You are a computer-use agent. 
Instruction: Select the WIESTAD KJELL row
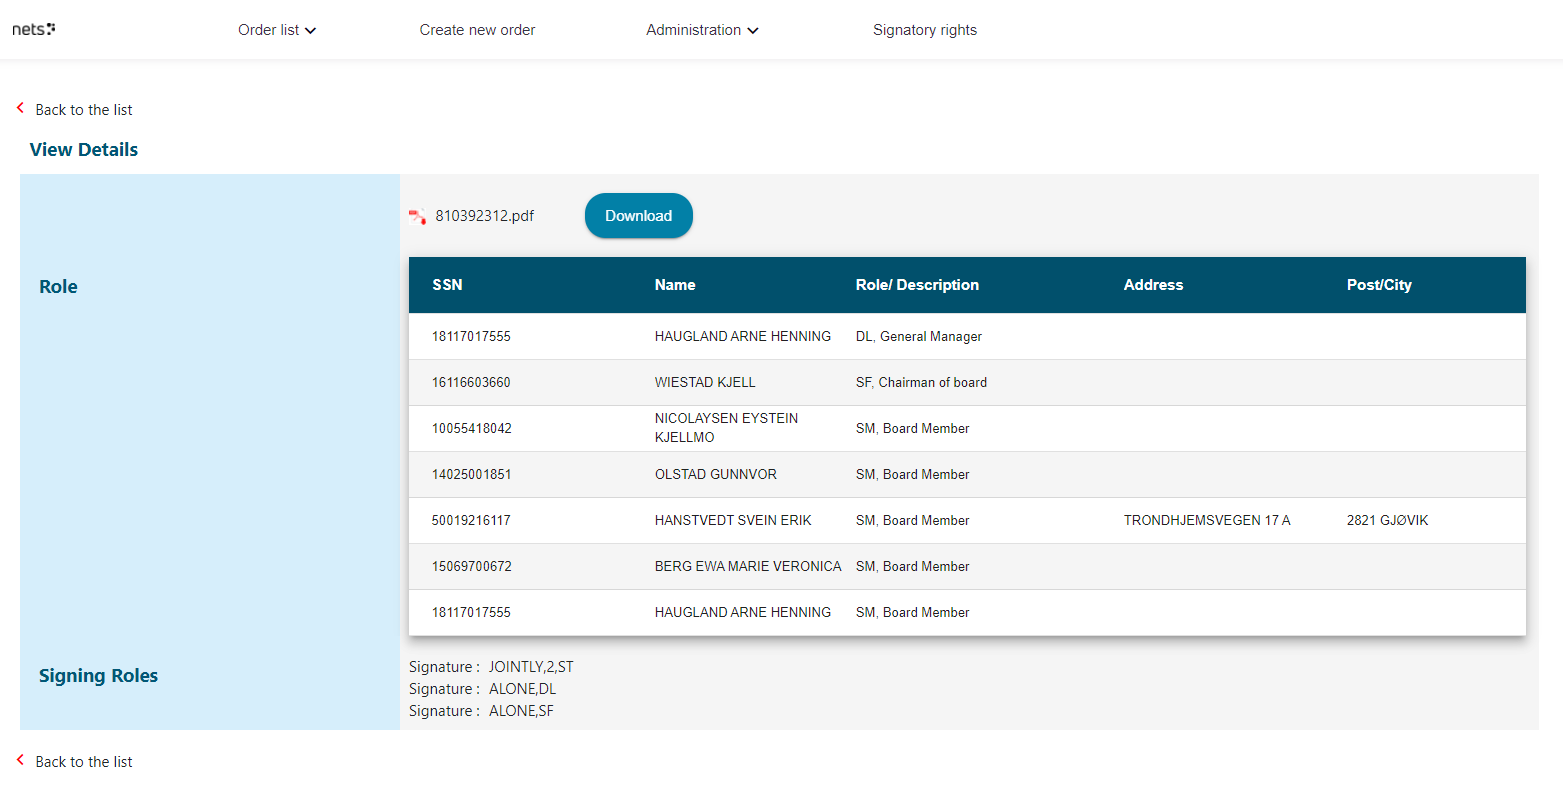(705, 382)
